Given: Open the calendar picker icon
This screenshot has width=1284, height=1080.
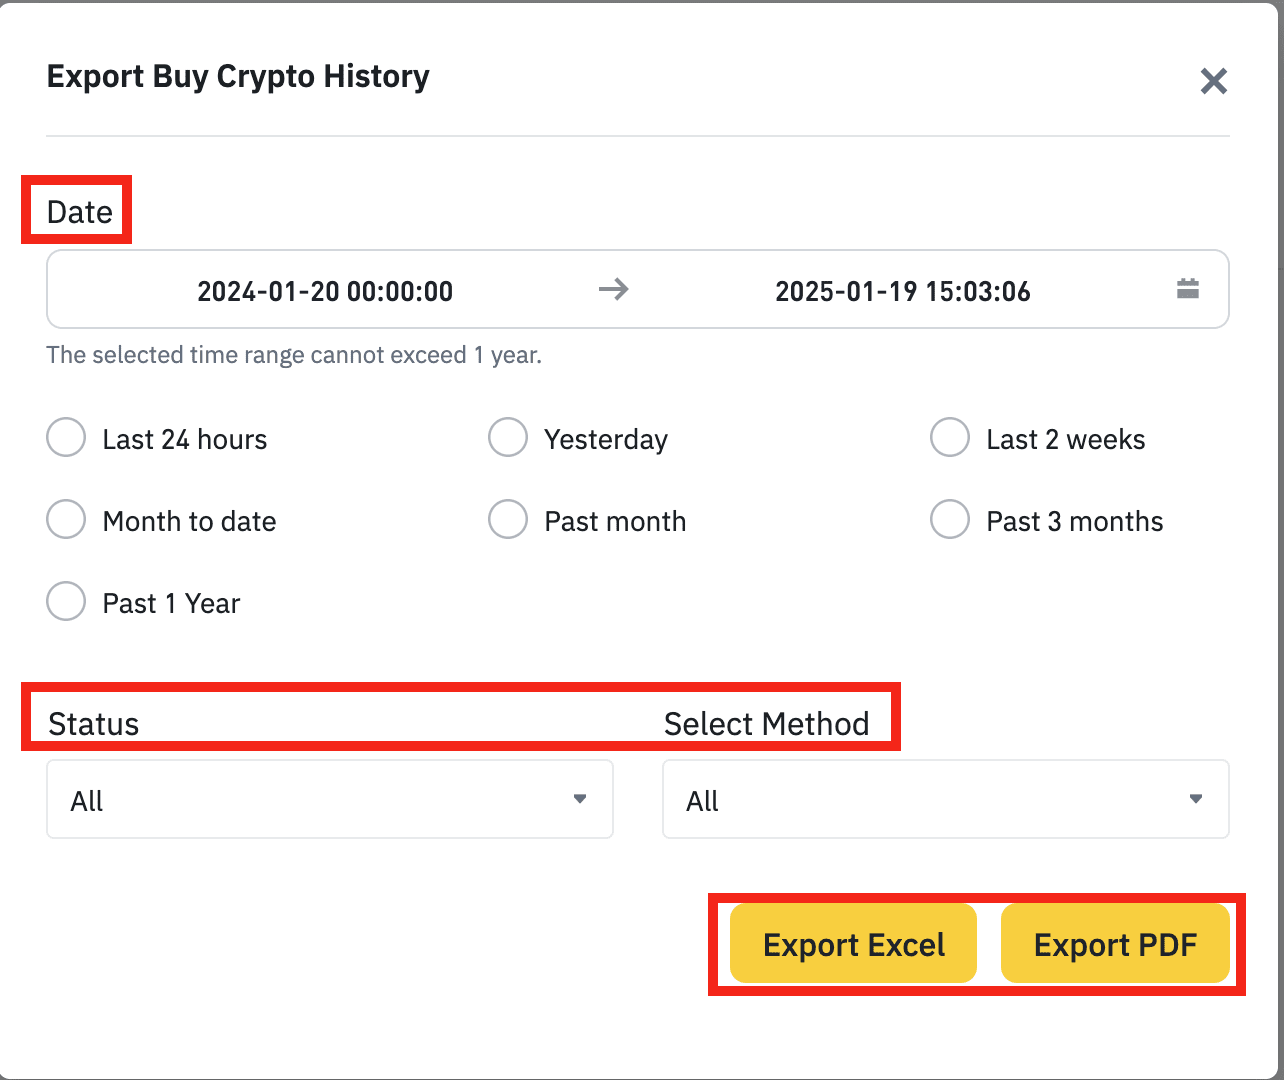Looking at the screenshot, I should coord(1187,289).
